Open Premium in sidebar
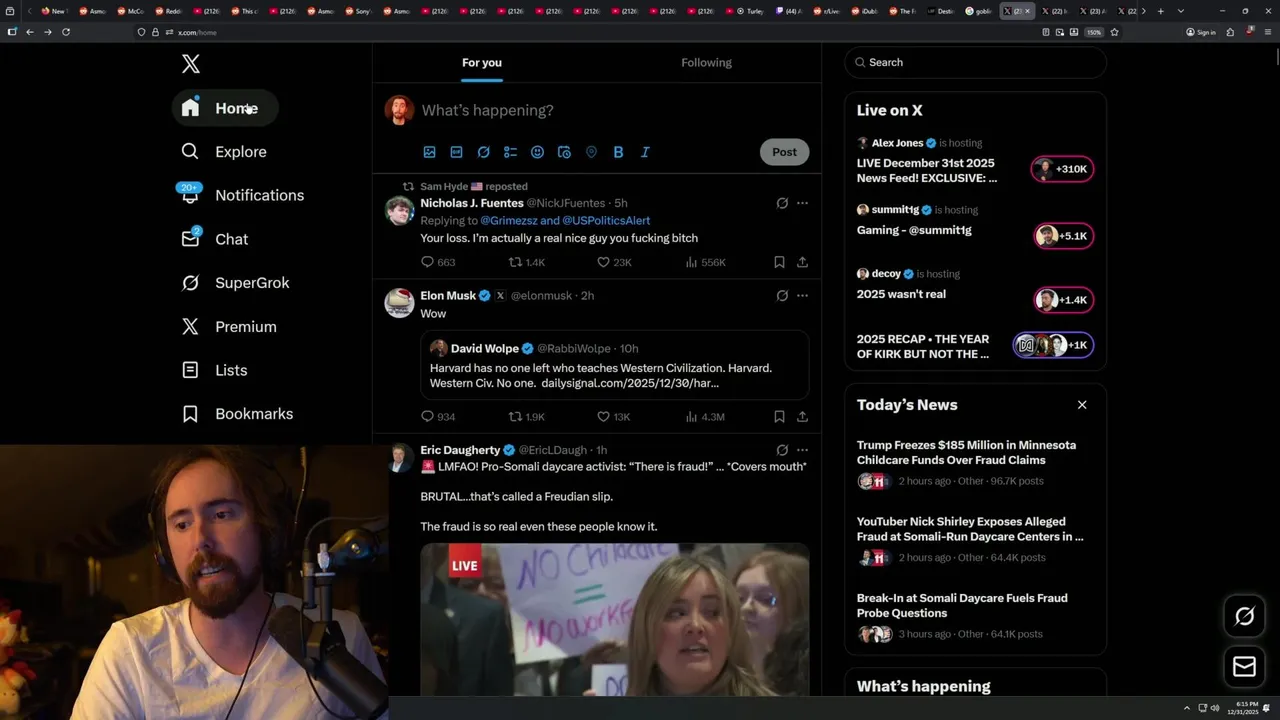Image resolution: width=1280 pixels, height=720 pixels. pyautogui.click(x=229, y=327)
